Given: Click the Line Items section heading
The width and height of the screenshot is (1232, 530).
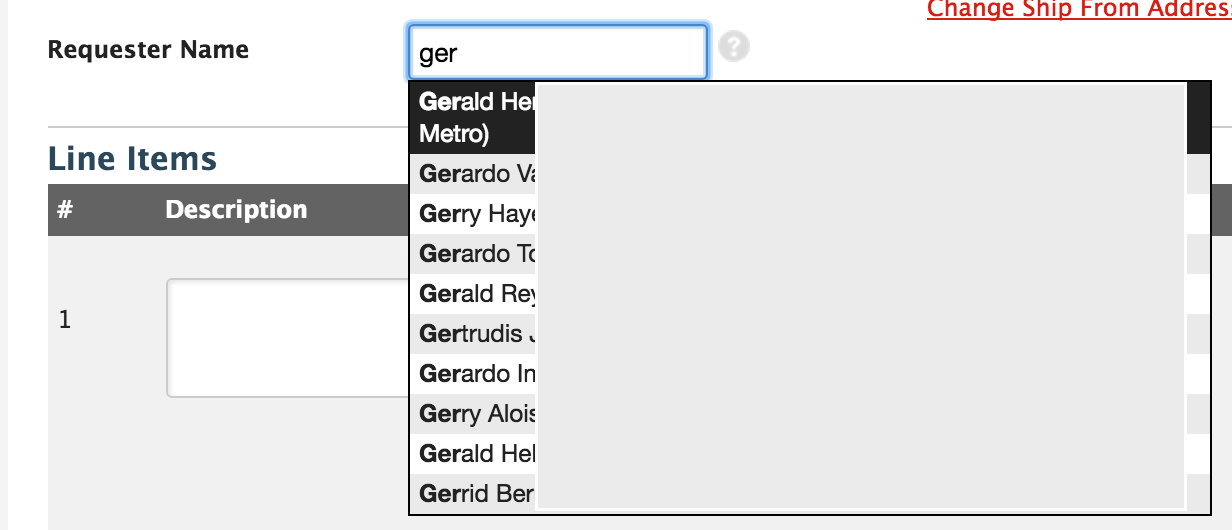Looking at the screenshot, I should pyautogui.click(x=132, y=159).
